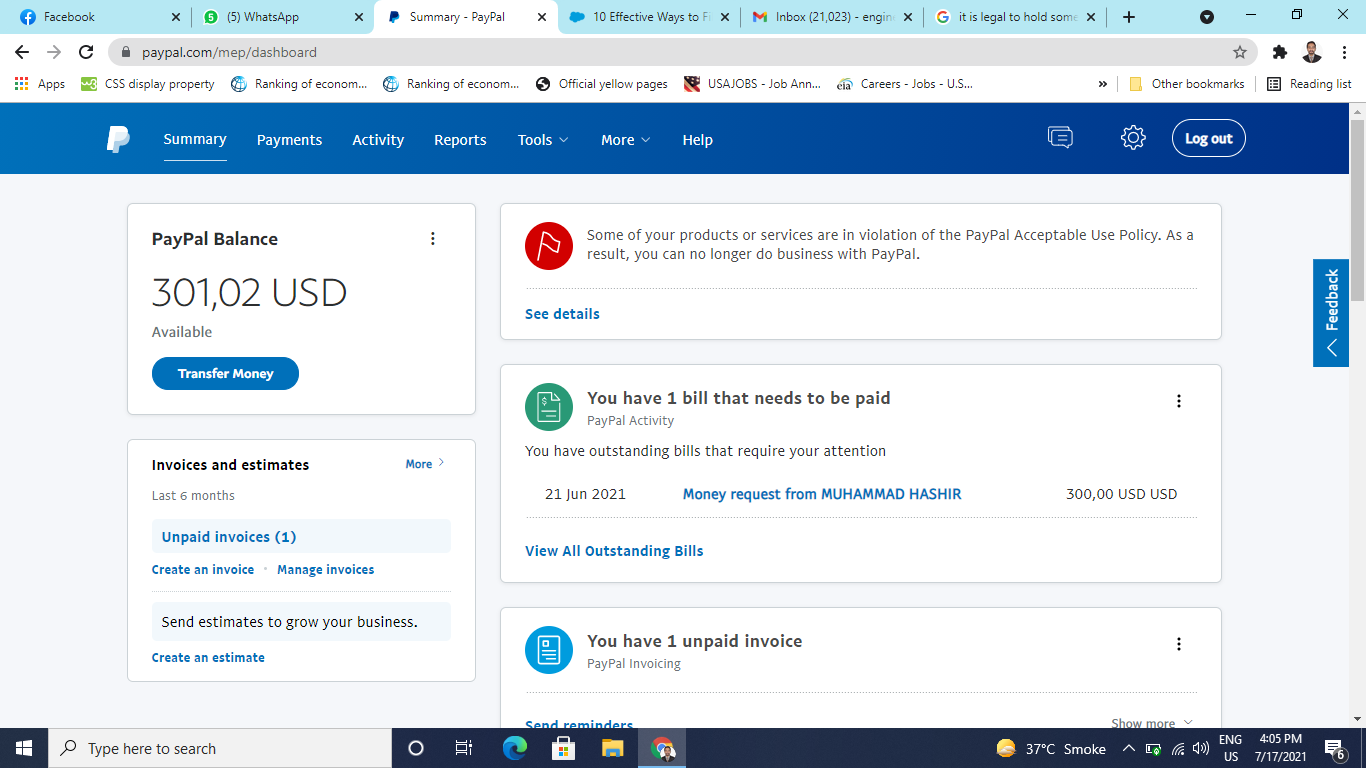Open three-dot menu on bill card

click(x=1179, y=401)
